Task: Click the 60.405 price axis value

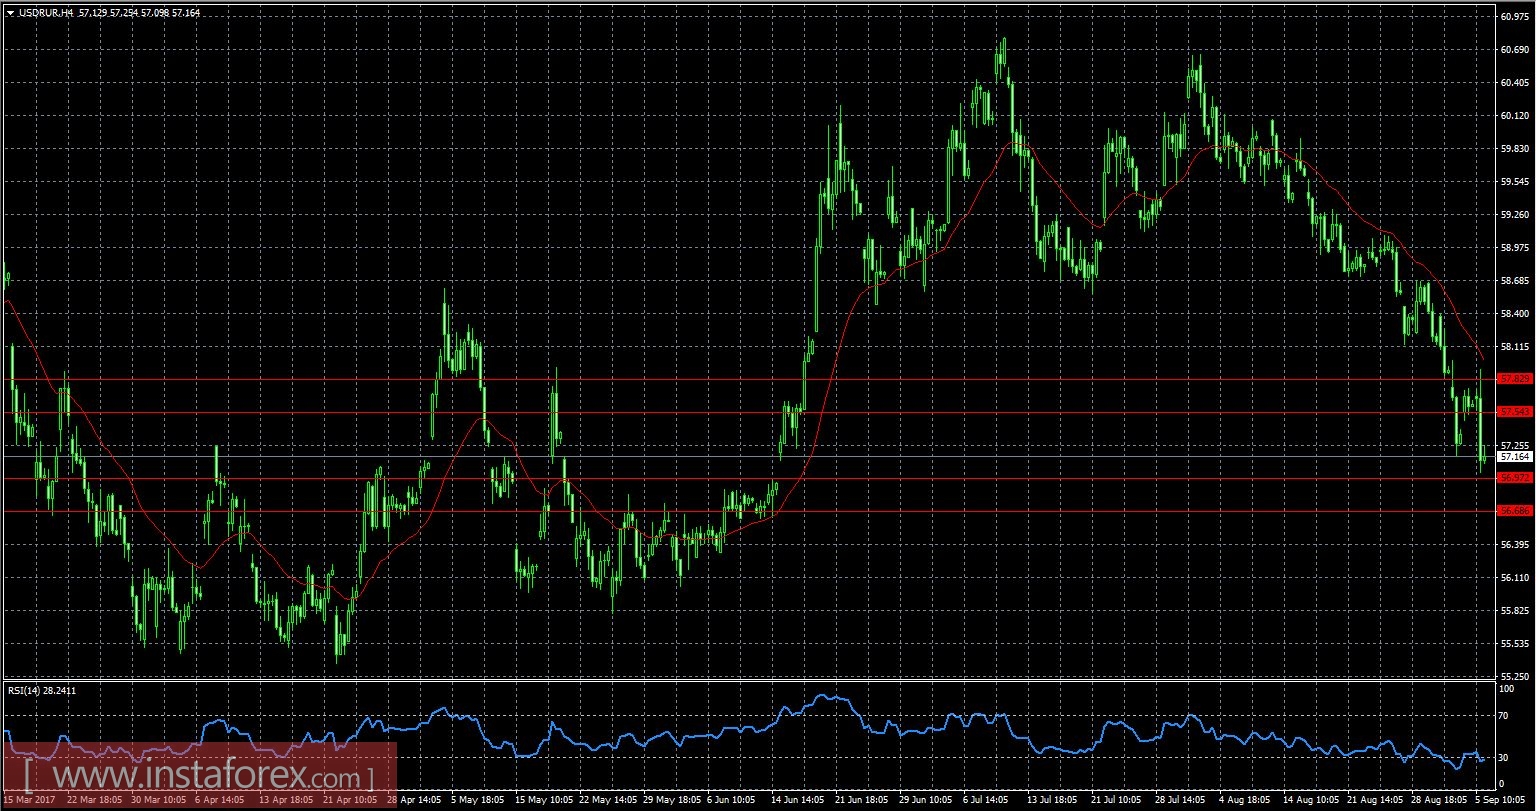Action: coord(1515,83)
